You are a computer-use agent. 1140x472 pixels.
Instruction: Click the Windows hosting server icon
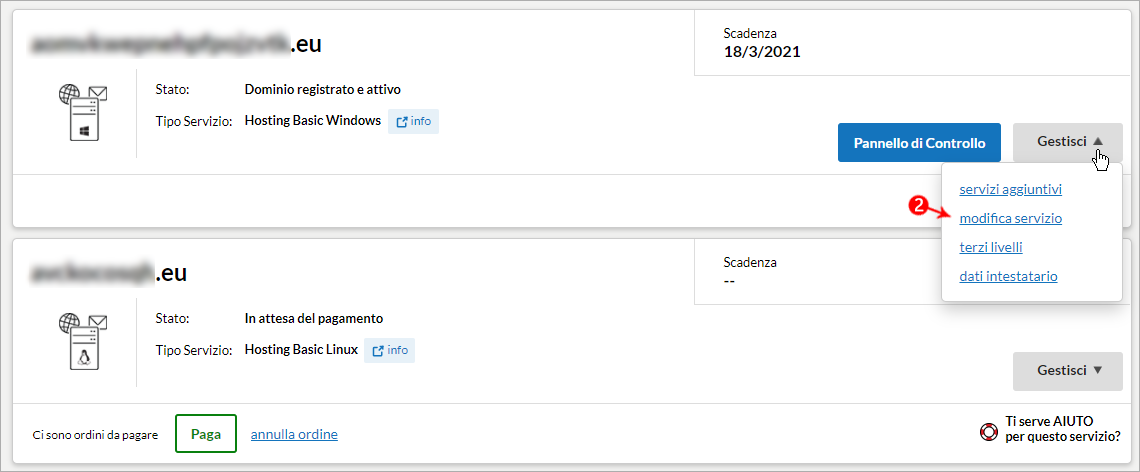click(x=83, y=113)
